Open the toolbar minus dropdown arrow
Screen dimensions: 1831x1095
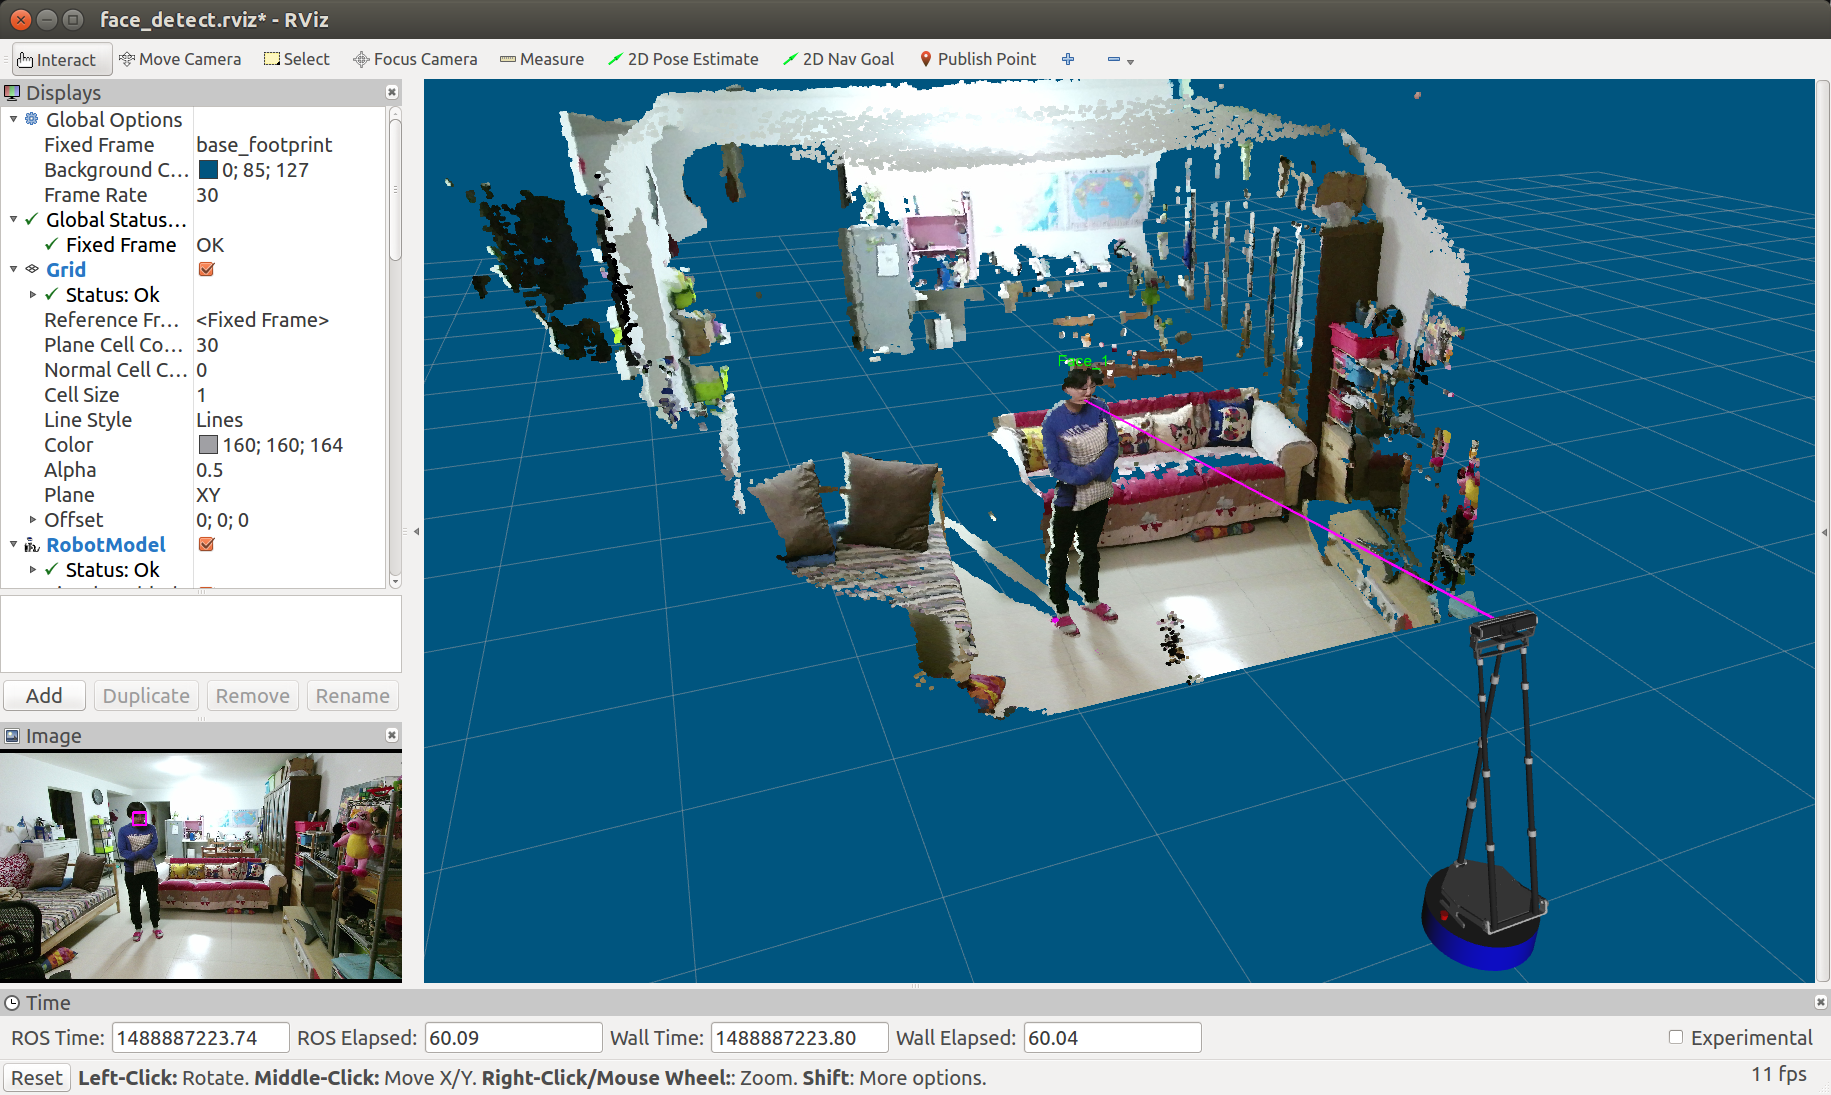(x=1131, y=61)
